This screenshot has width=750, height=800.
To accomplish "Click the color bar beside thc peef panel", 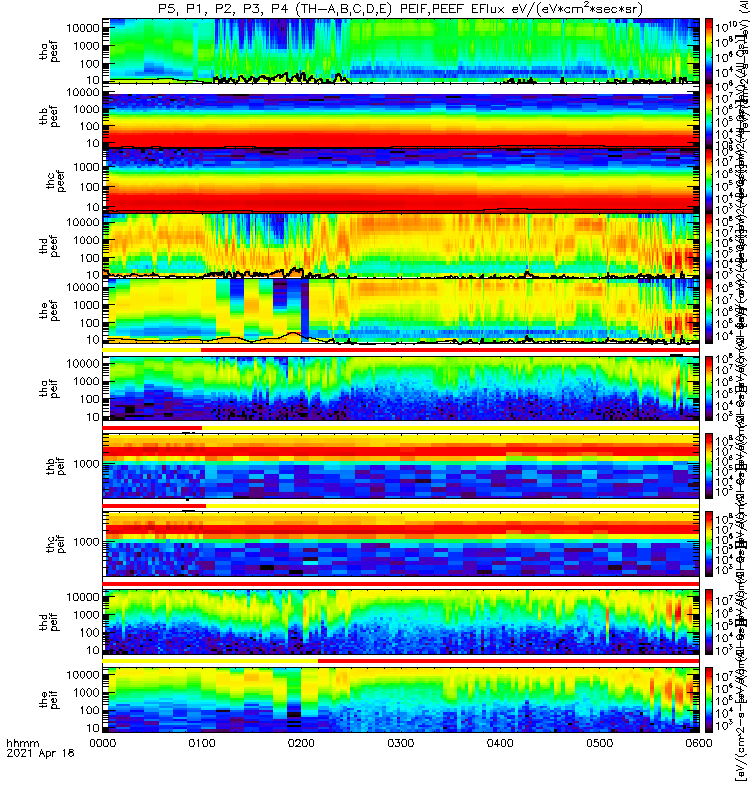I will pos(709,181).
